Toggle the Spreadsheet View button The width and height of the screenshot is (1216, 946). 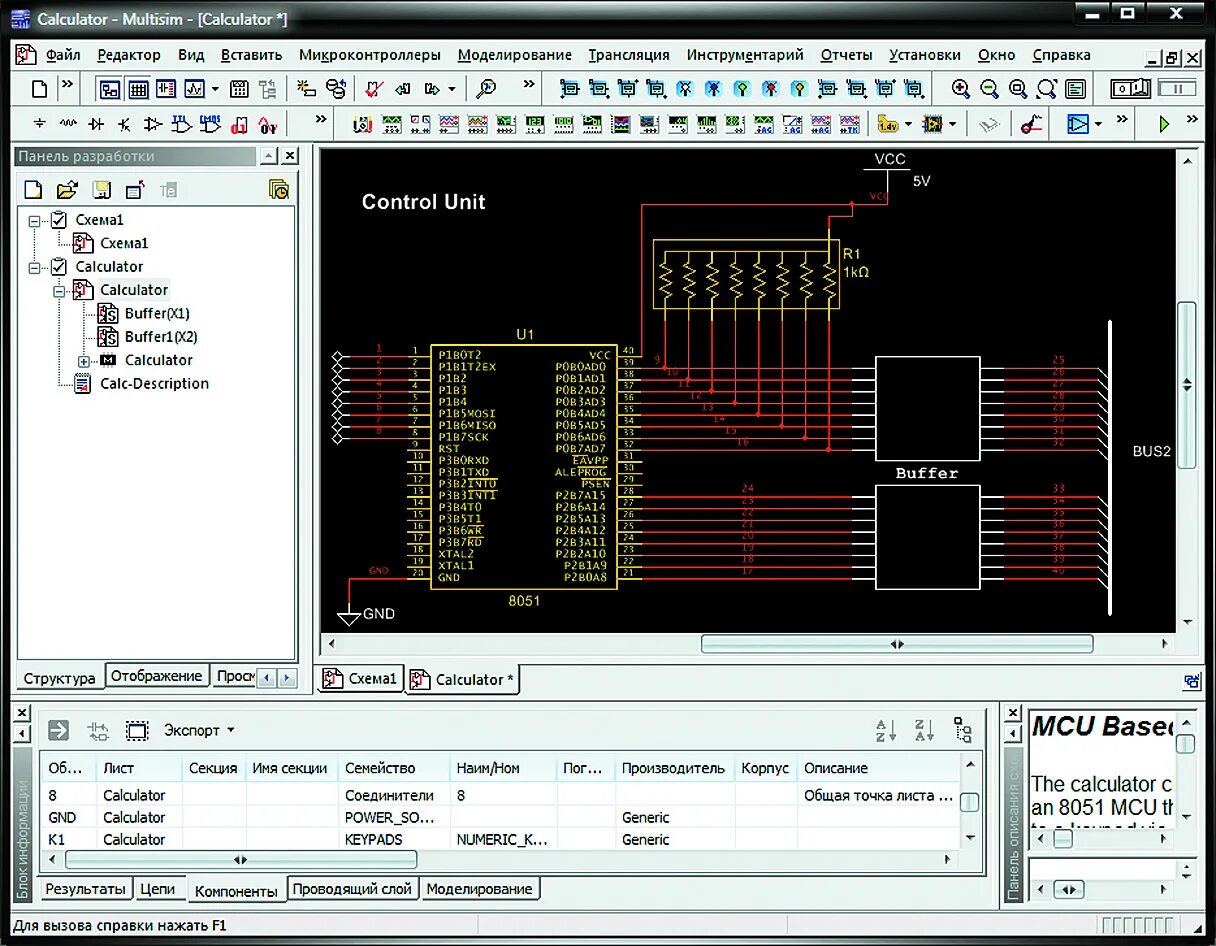(x=139, y=89)
